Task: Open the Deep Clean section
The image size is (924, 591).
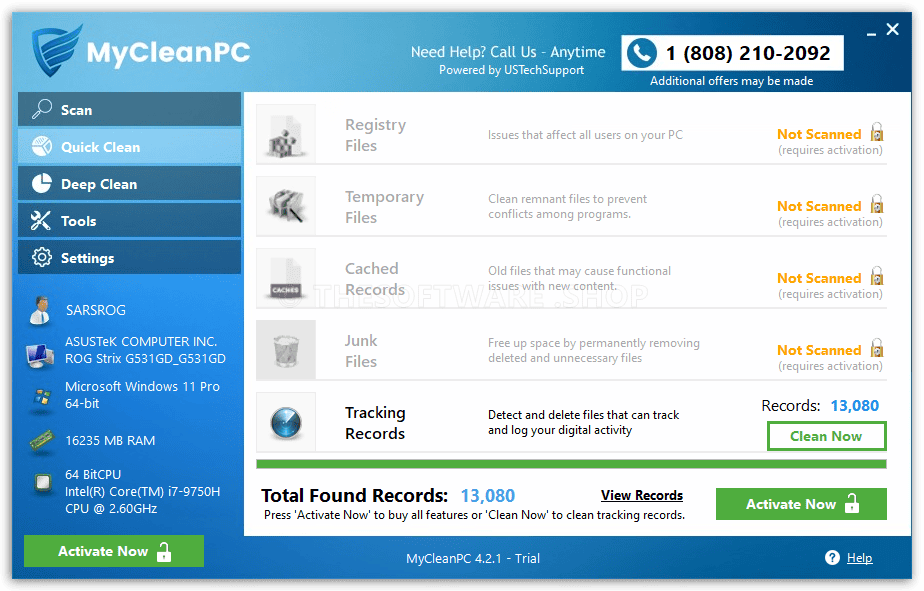Action: pyautogui.click(x=130, y=183)
